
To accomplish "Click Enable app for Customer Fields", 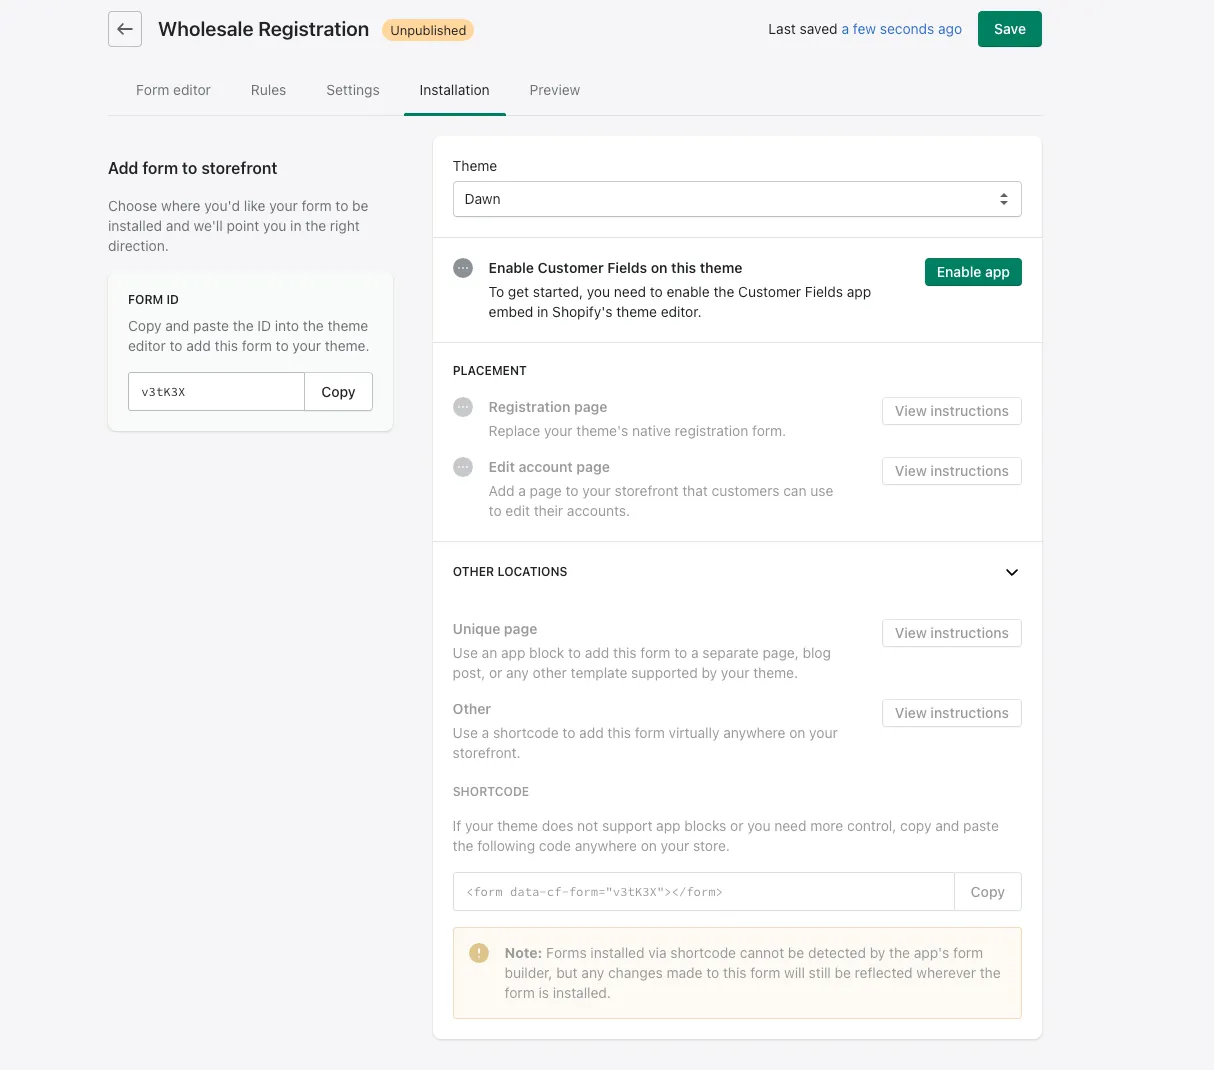I will click(x=972, y=271).
